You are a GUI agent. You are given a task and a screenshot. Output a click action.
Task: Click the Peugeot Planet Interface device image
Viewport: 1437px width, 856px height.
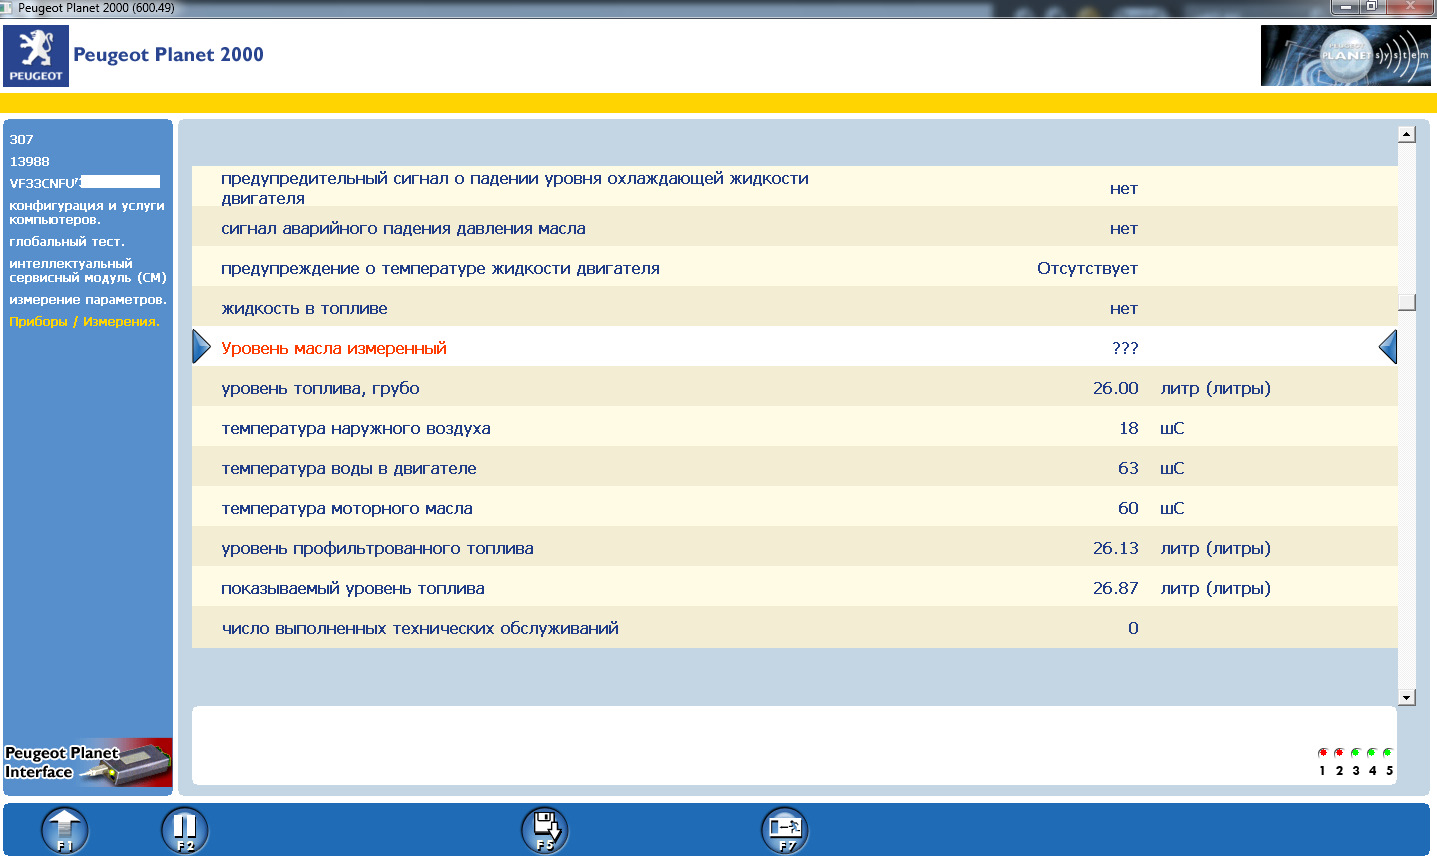pyautogui.click(x=88, y=763)
